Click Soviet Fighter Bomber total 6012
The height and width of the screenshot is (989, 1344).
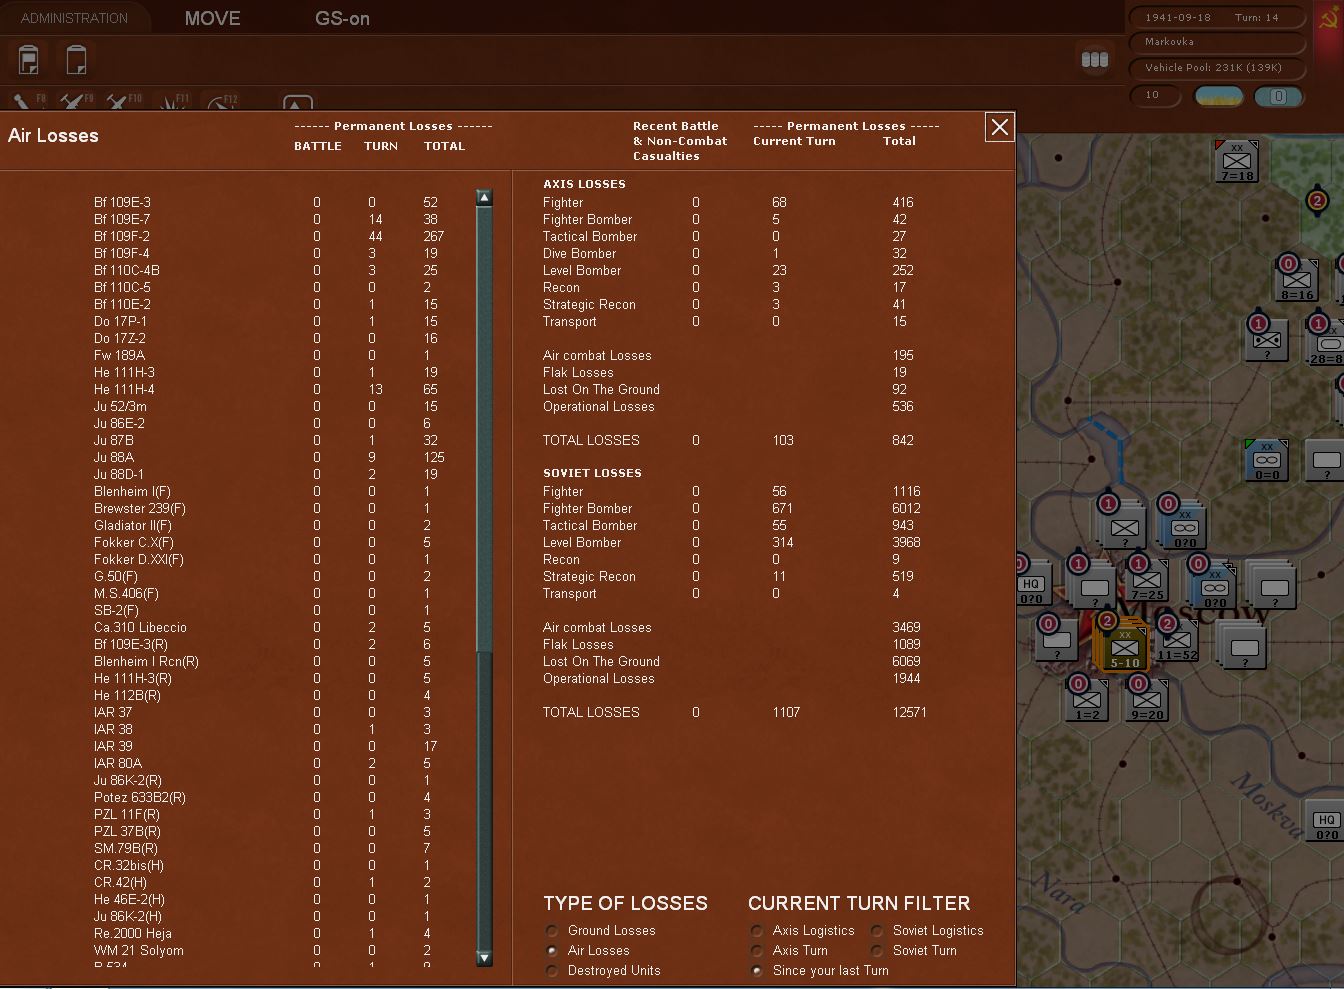(906, 508)
